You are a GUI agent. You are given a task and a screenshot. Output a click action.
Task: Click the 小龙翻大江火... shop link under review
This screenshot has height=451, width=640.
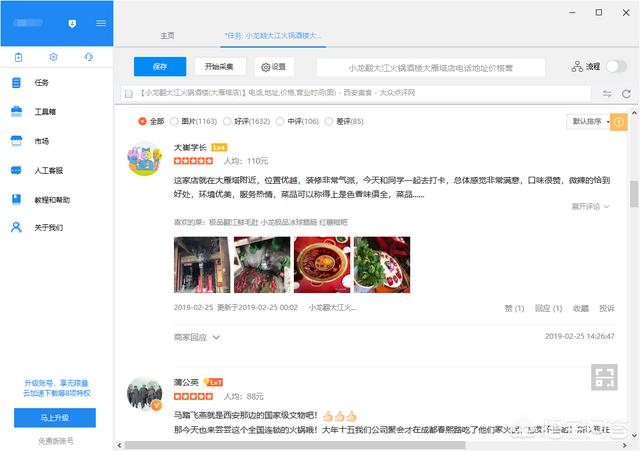[x=333, y=308]
